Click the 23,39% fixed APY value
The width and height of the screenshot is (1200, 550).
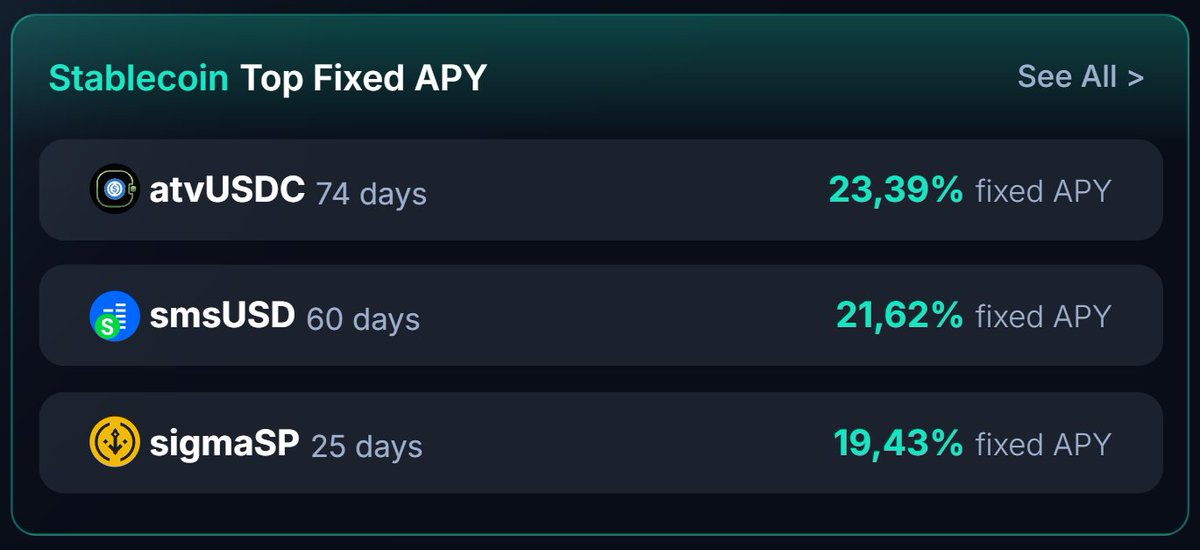pos(896,189)
